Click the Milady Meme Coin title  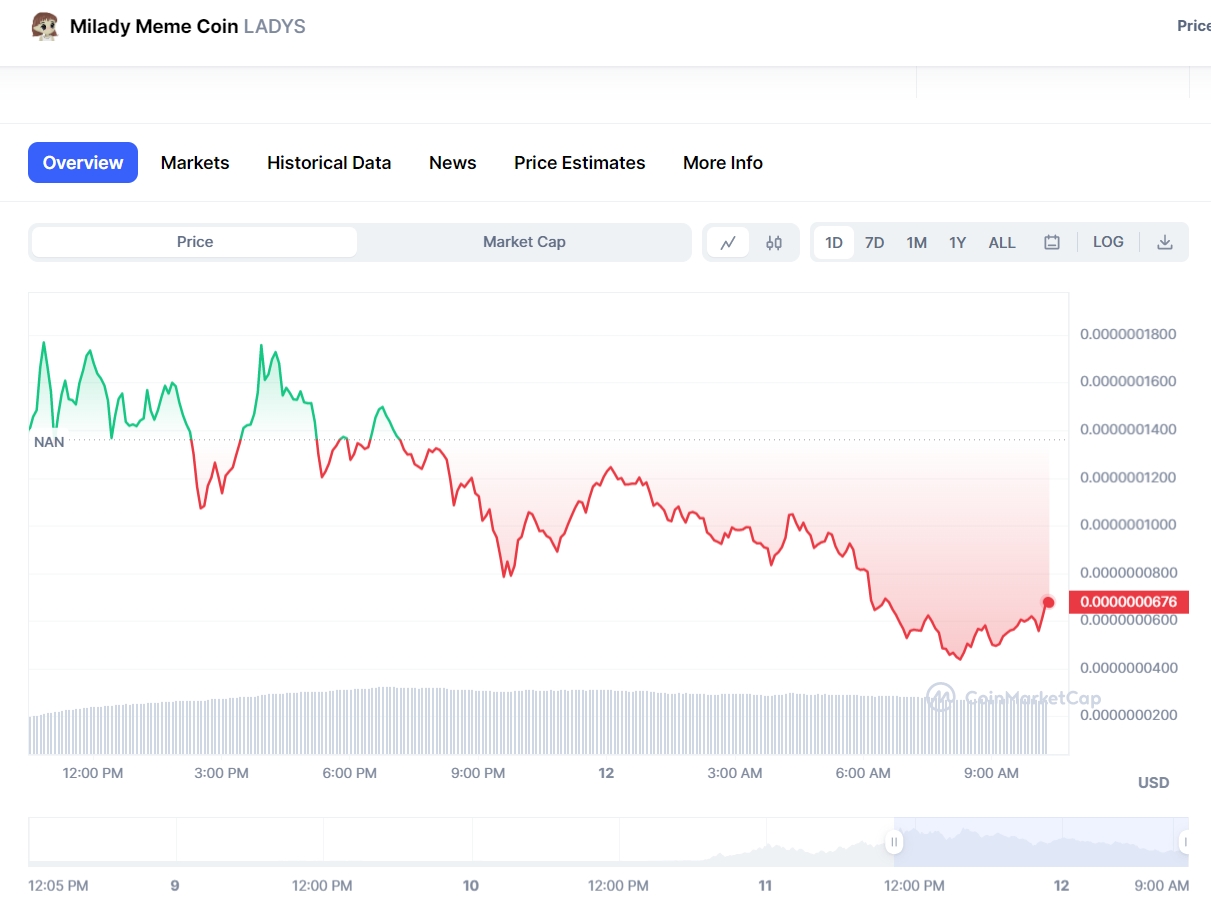(x=154, y=26)
